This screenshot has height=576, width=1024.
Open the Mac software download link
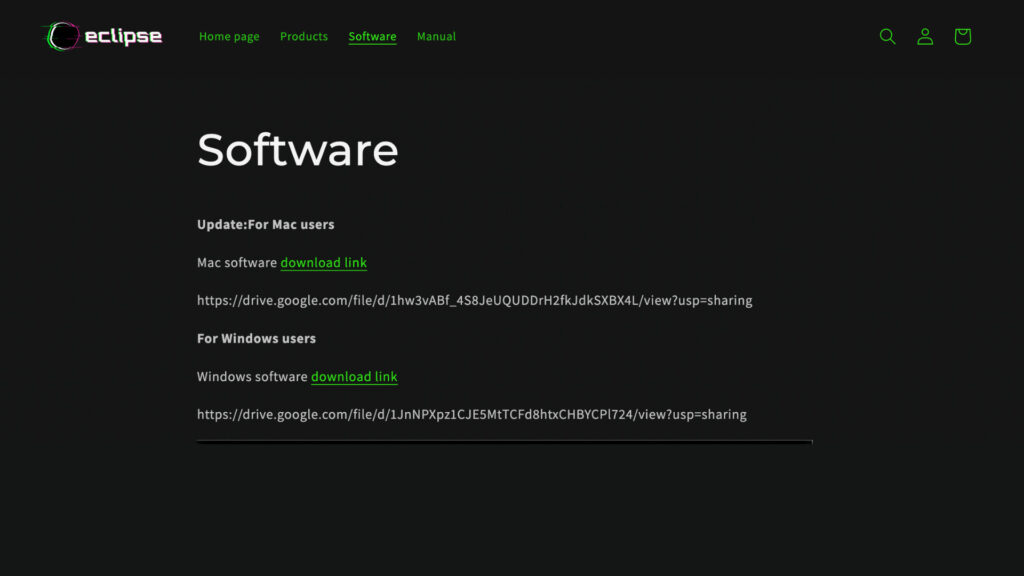tap(323, 263)
